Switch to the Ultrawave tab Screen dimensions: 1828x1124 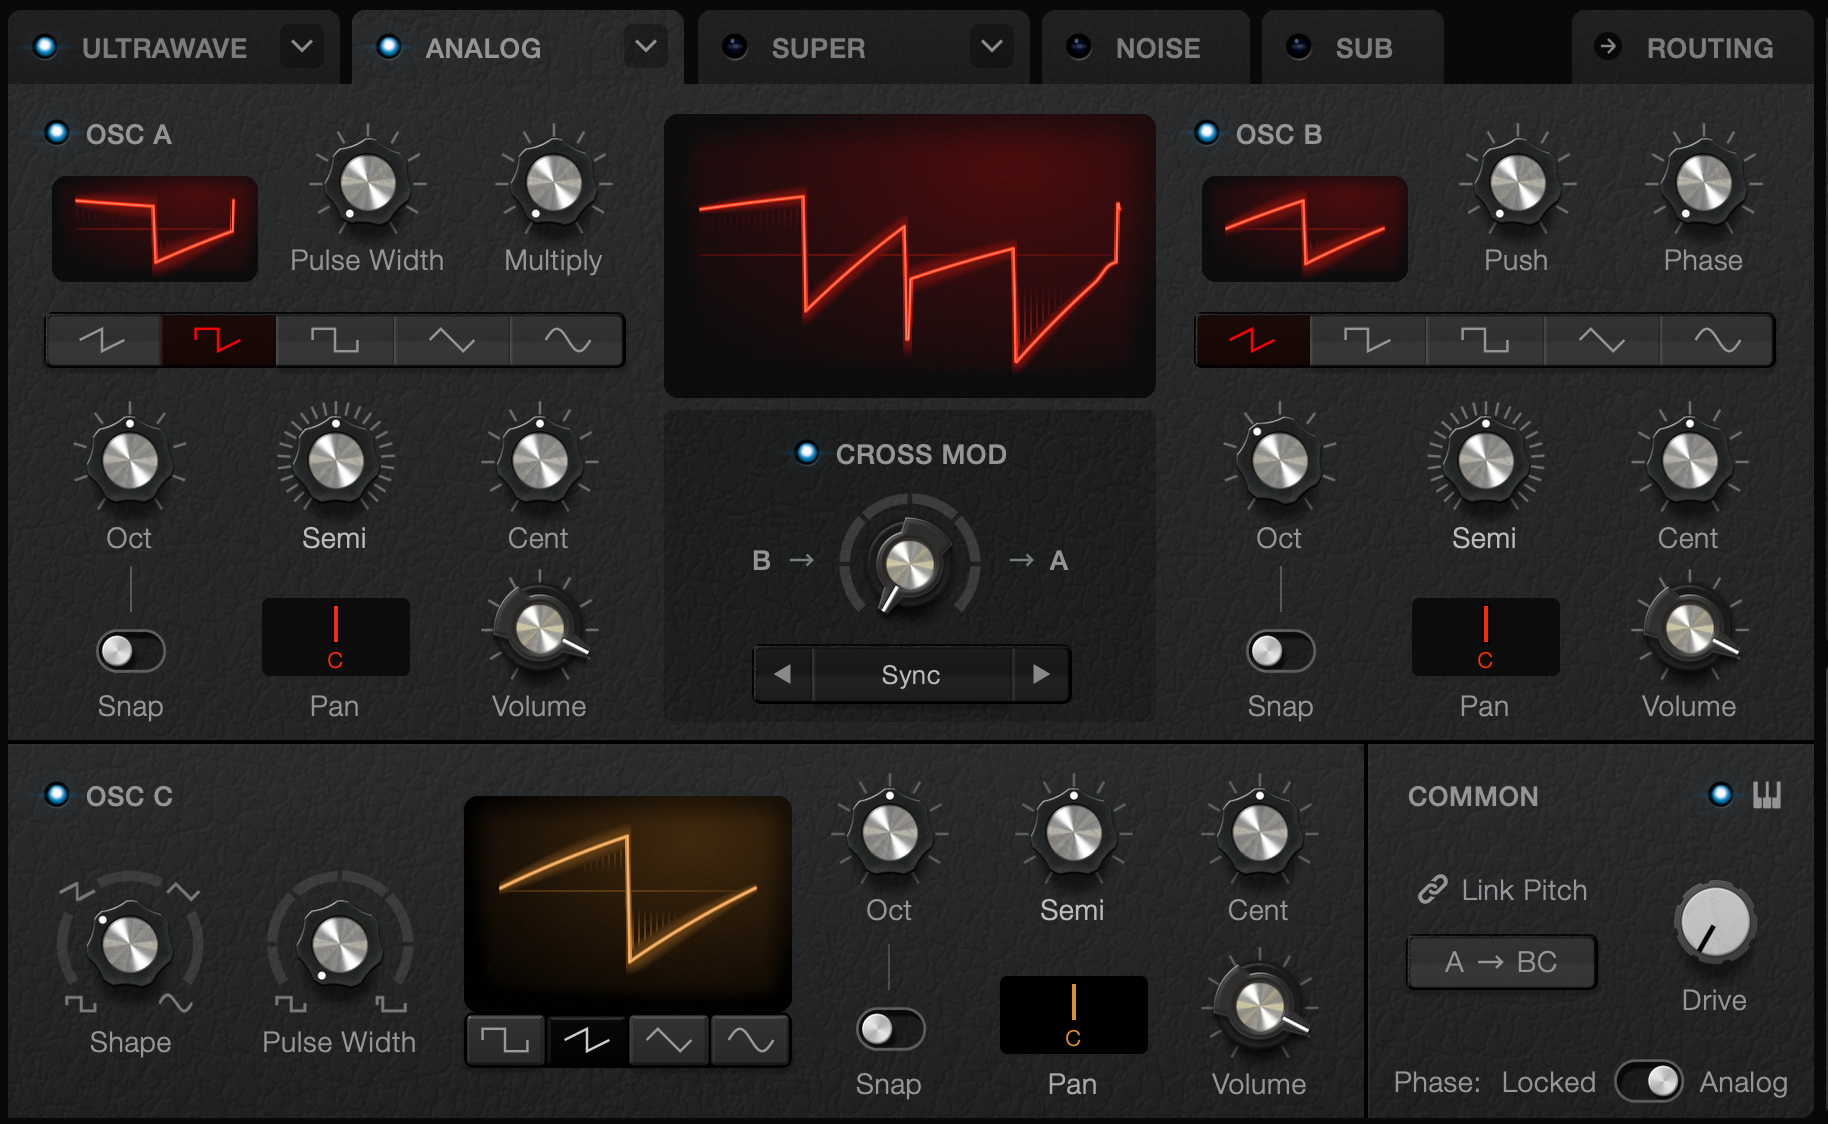coord(164,48)
